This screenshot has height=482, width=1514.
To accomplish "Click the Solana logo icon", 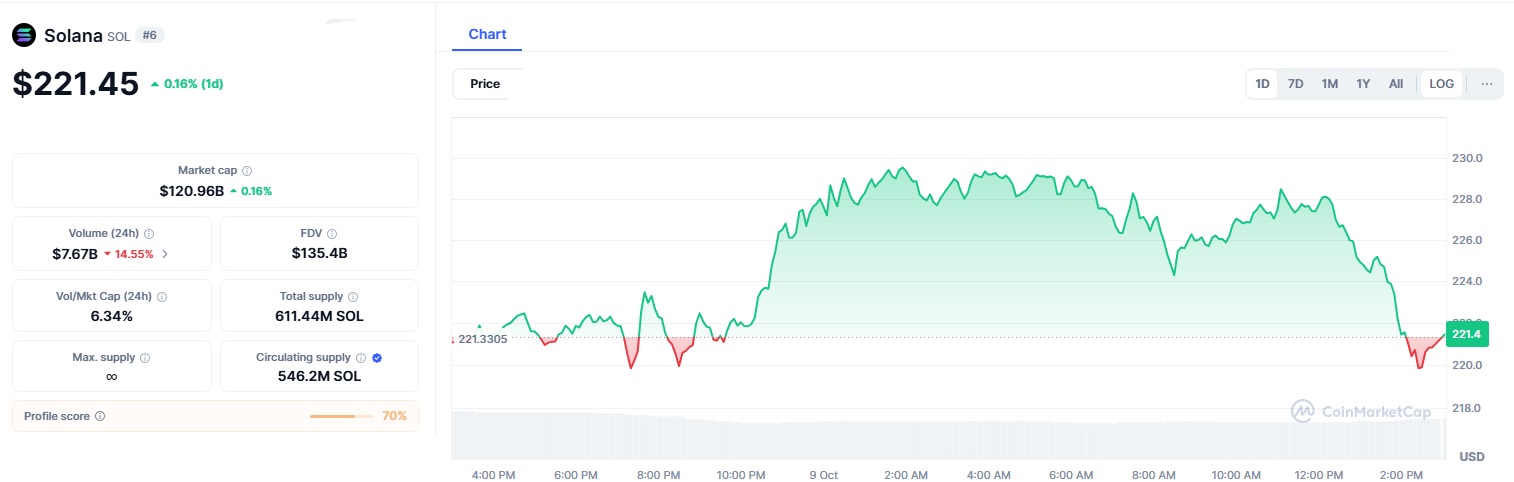I will (24, 35).
